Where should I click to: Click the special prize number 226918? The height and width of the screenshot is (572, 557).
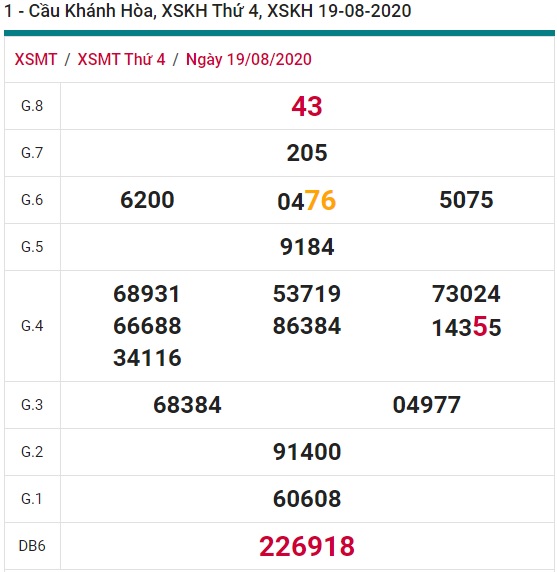307,546
